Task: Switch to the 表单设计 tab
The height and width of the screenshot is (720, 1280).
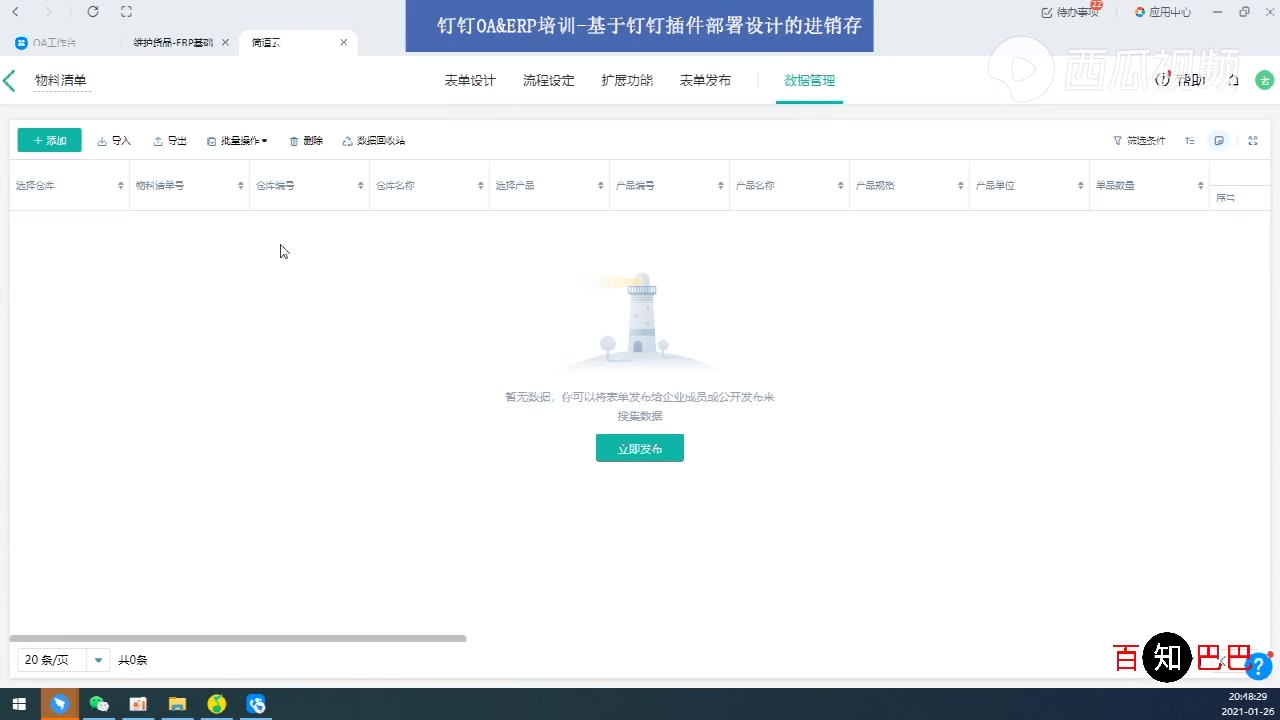Action: click(x=469, y=80)
